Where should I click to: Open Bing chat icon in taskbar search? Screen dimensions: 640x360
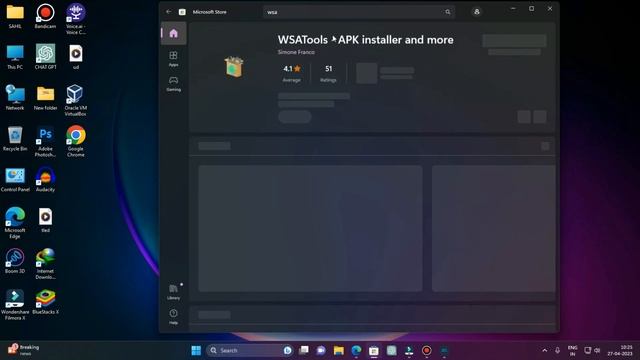tap(287, 350)
